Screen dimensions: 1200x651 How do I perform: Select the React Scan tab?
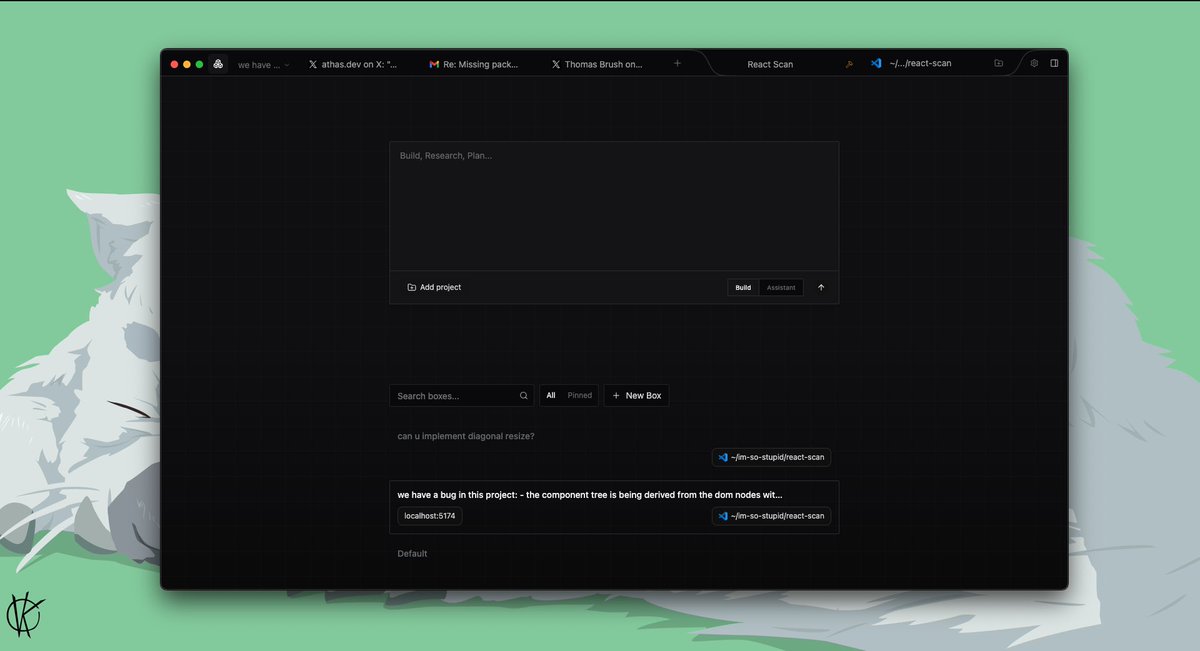coord(770,64)
